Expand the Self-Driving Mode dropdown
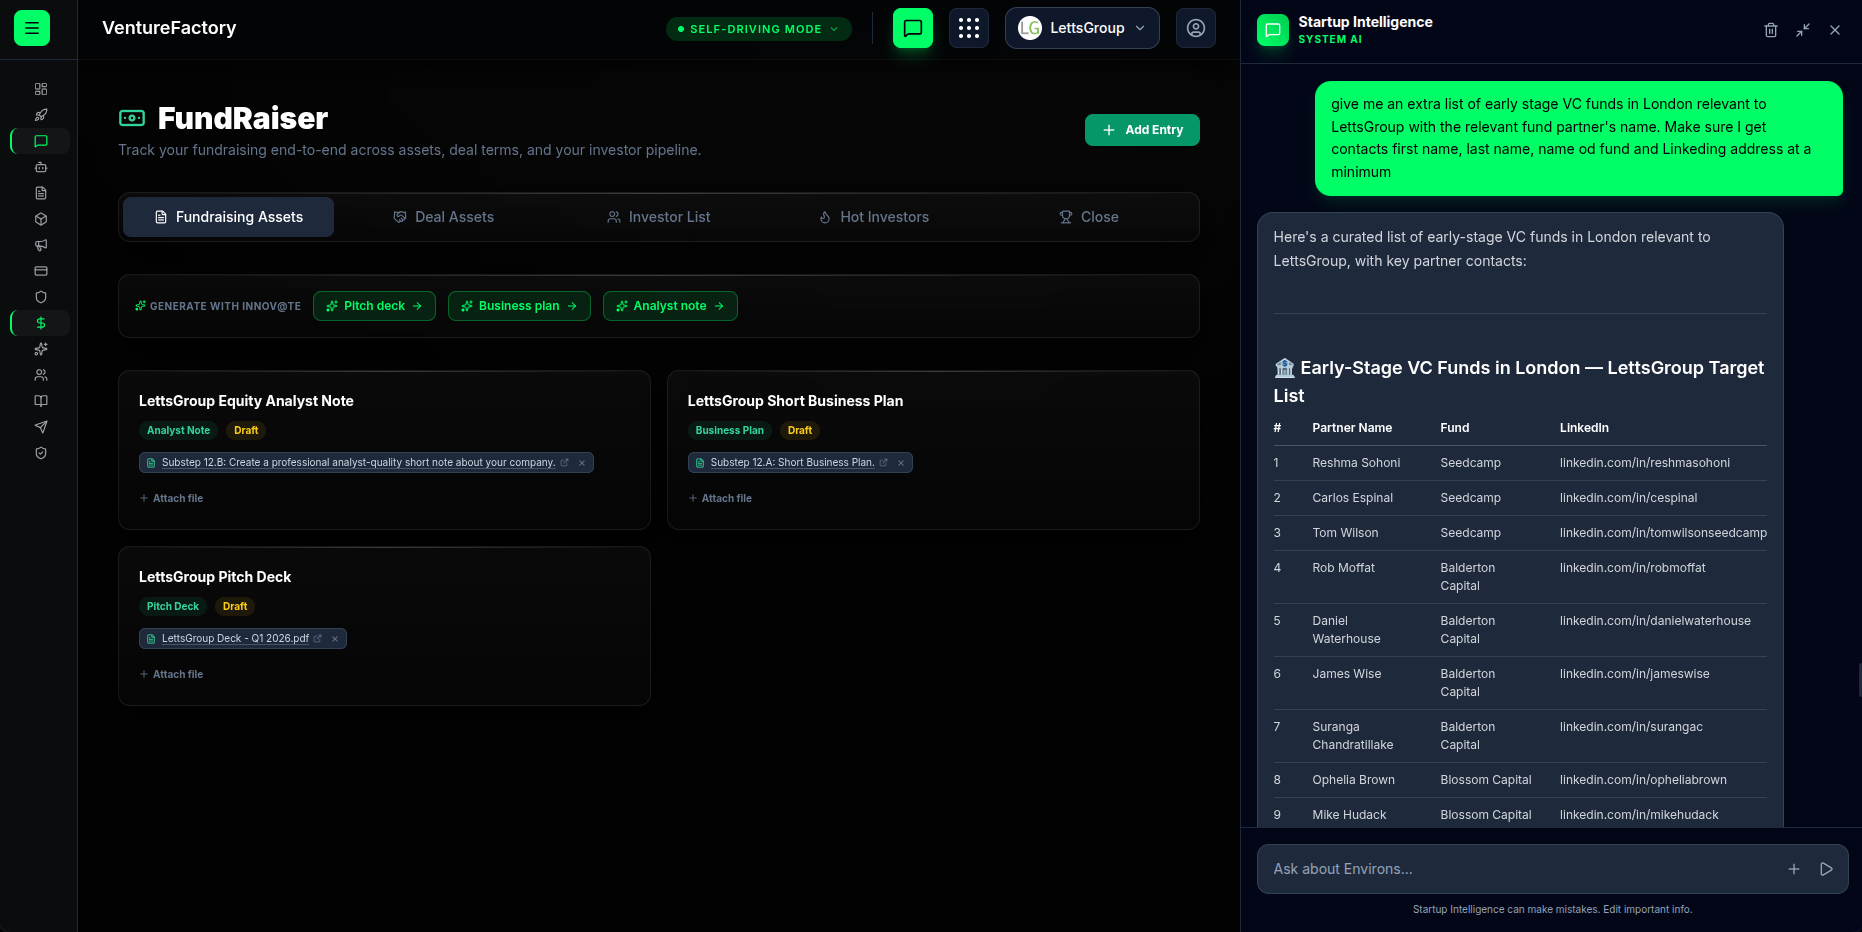The image size is (1862, 932). pyautogui.click(x=759, y=29)
